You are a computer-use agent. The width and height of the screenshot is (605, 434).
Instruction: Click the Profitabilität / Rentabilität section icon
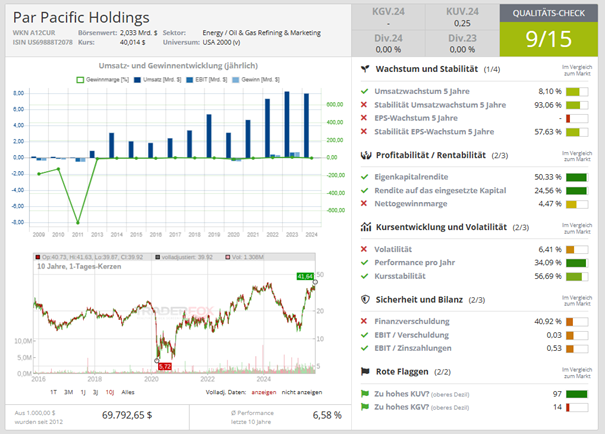(365, 155)
